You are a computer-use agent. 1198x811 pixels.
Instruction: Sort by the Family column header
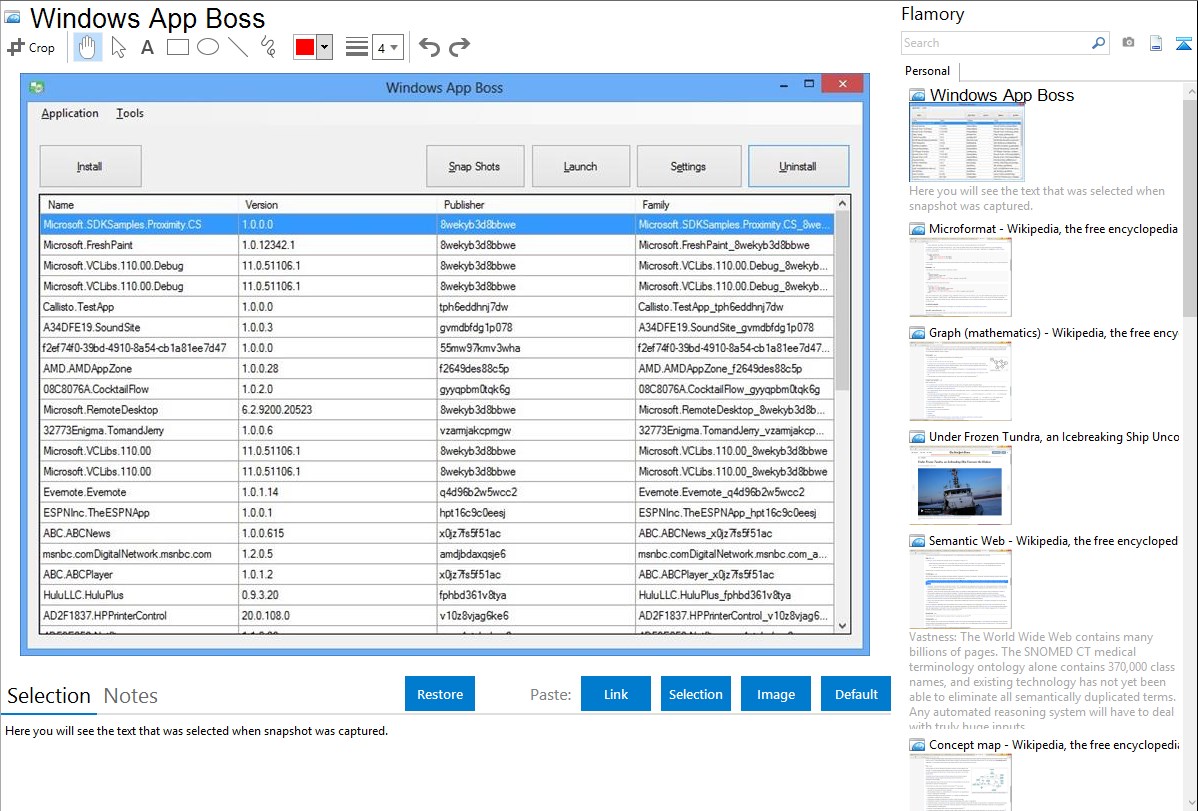[x=735, y=205]
